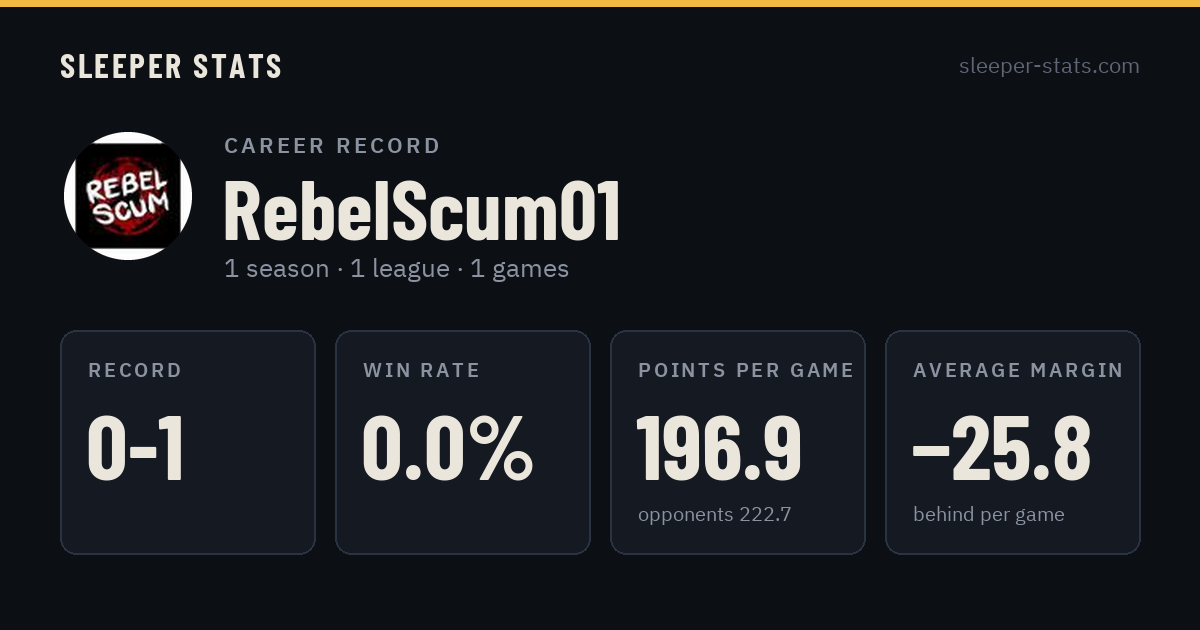The width and height of the screenshot is (1200, 630).
Task: Open the sleeper-stats.com link
Action: point(1049,66)
